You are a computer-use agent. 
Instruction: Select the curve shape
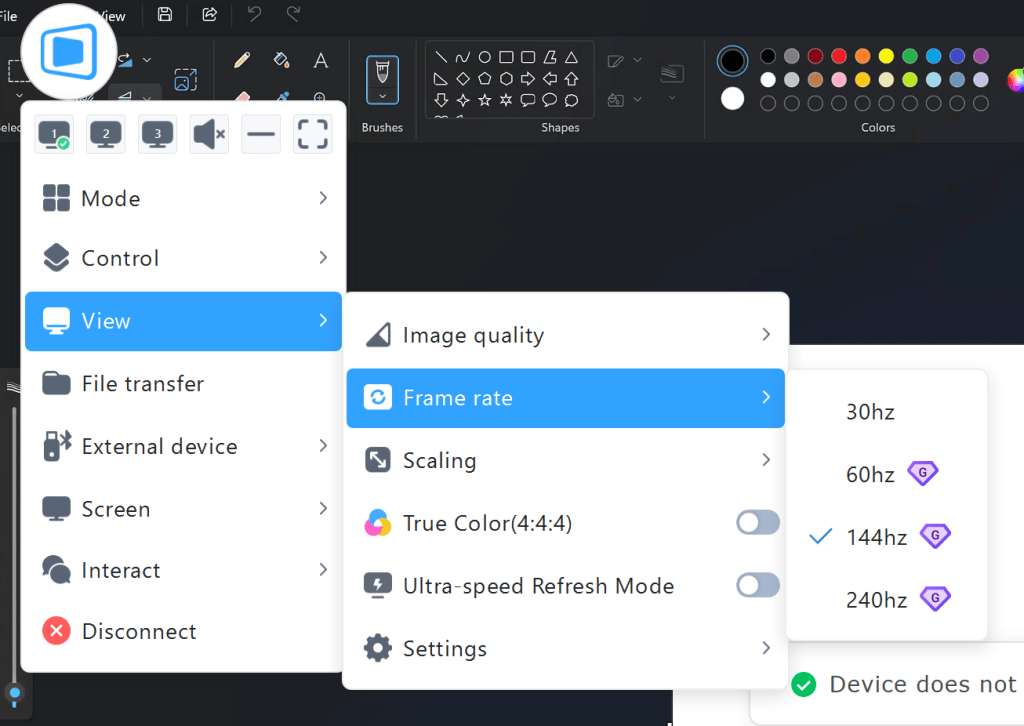click(463, 57)
